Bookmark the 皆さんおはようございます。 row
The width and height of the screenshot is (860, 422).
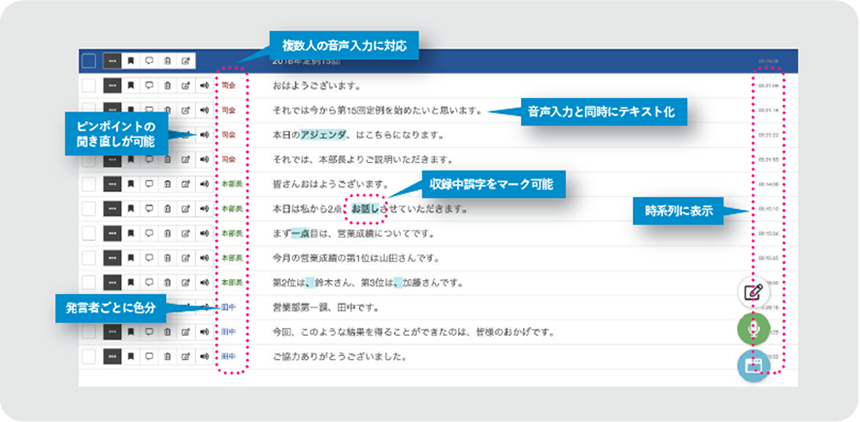pyautogui.click(x=131, y=184)
